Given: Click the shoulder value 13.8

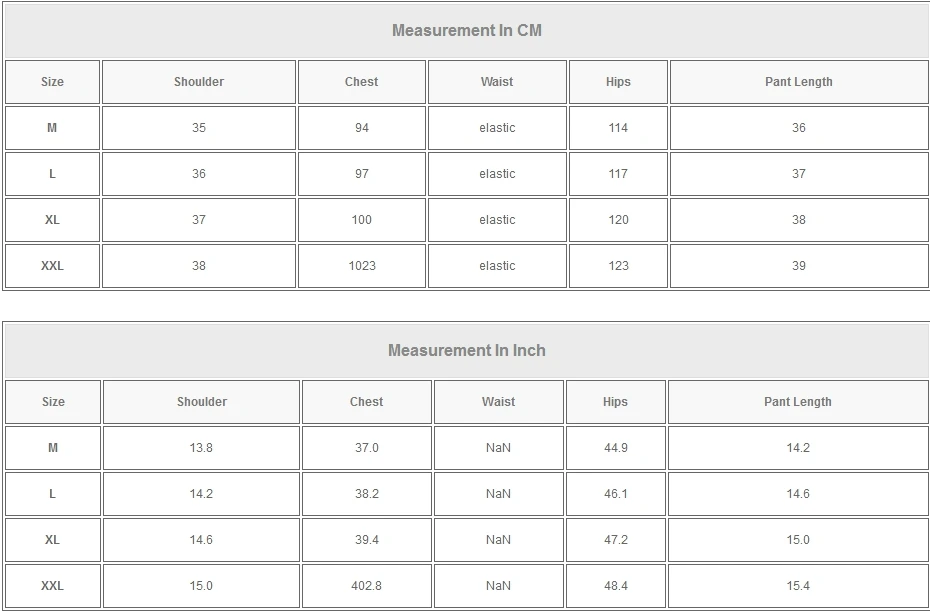Looking at the screenshot, I should 201,448.
